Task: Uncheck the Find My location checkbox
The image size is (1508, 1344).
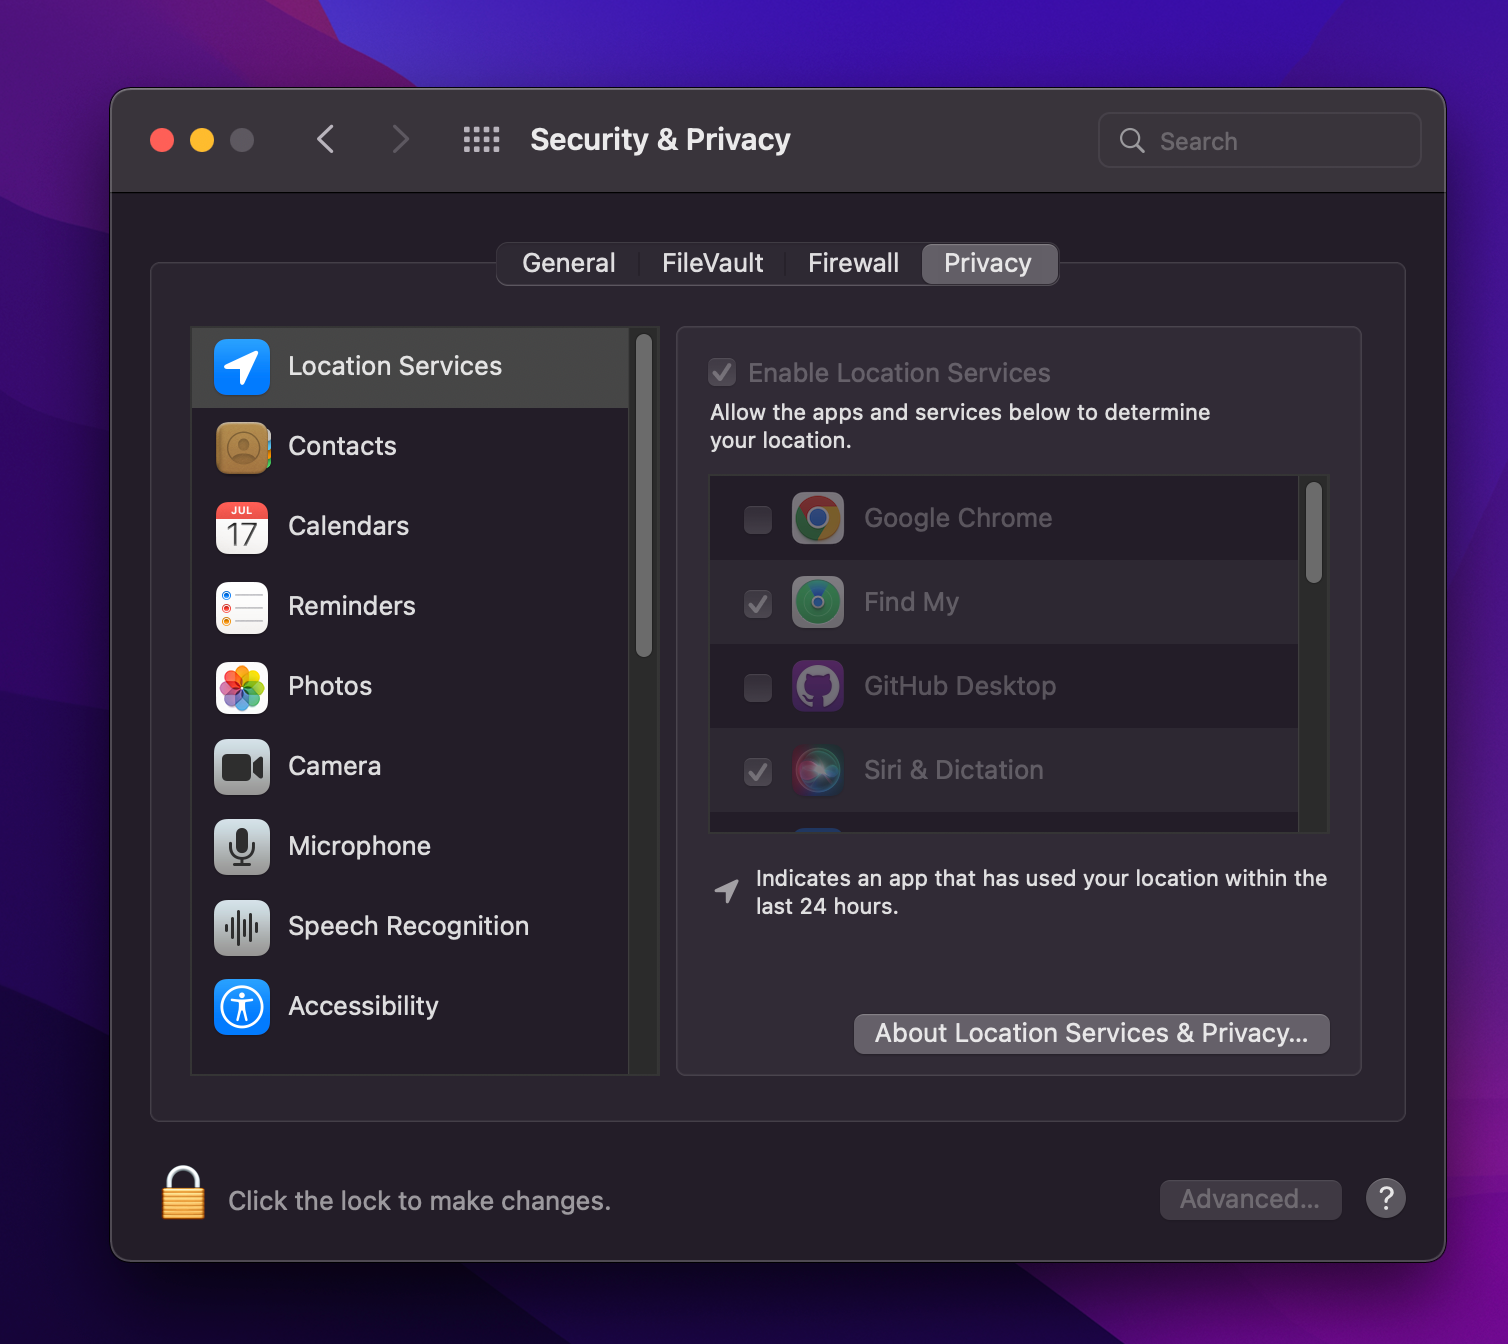Action: click(758, 603)
